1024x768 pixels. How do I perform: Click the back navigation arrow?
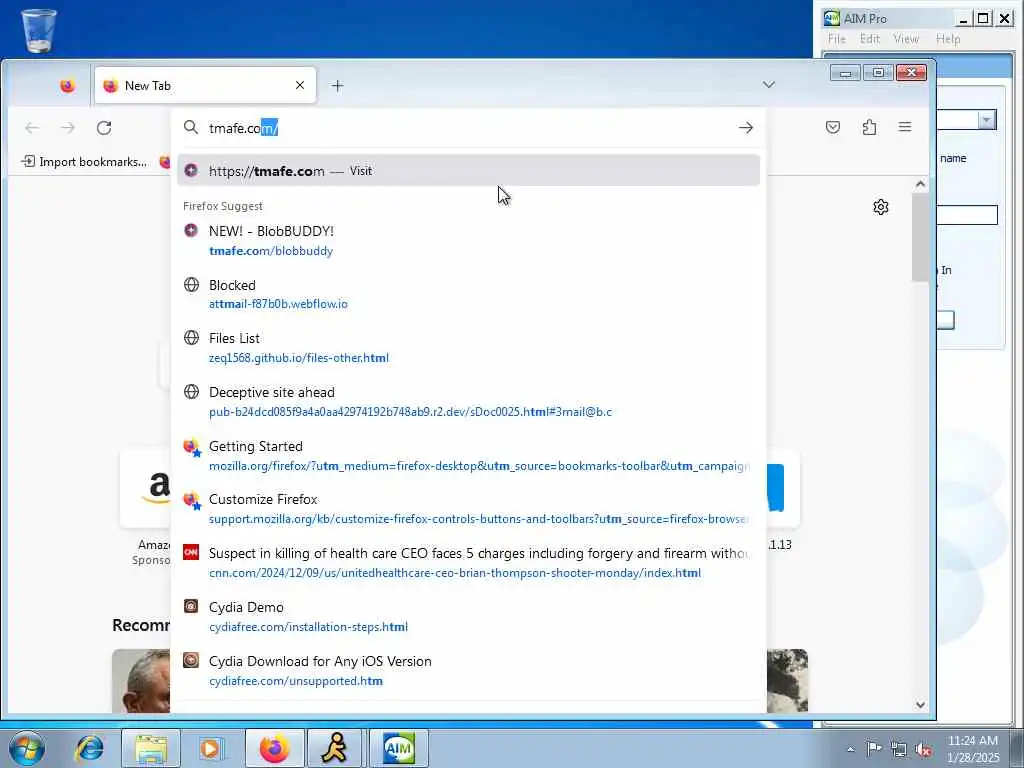pos(31,127)
